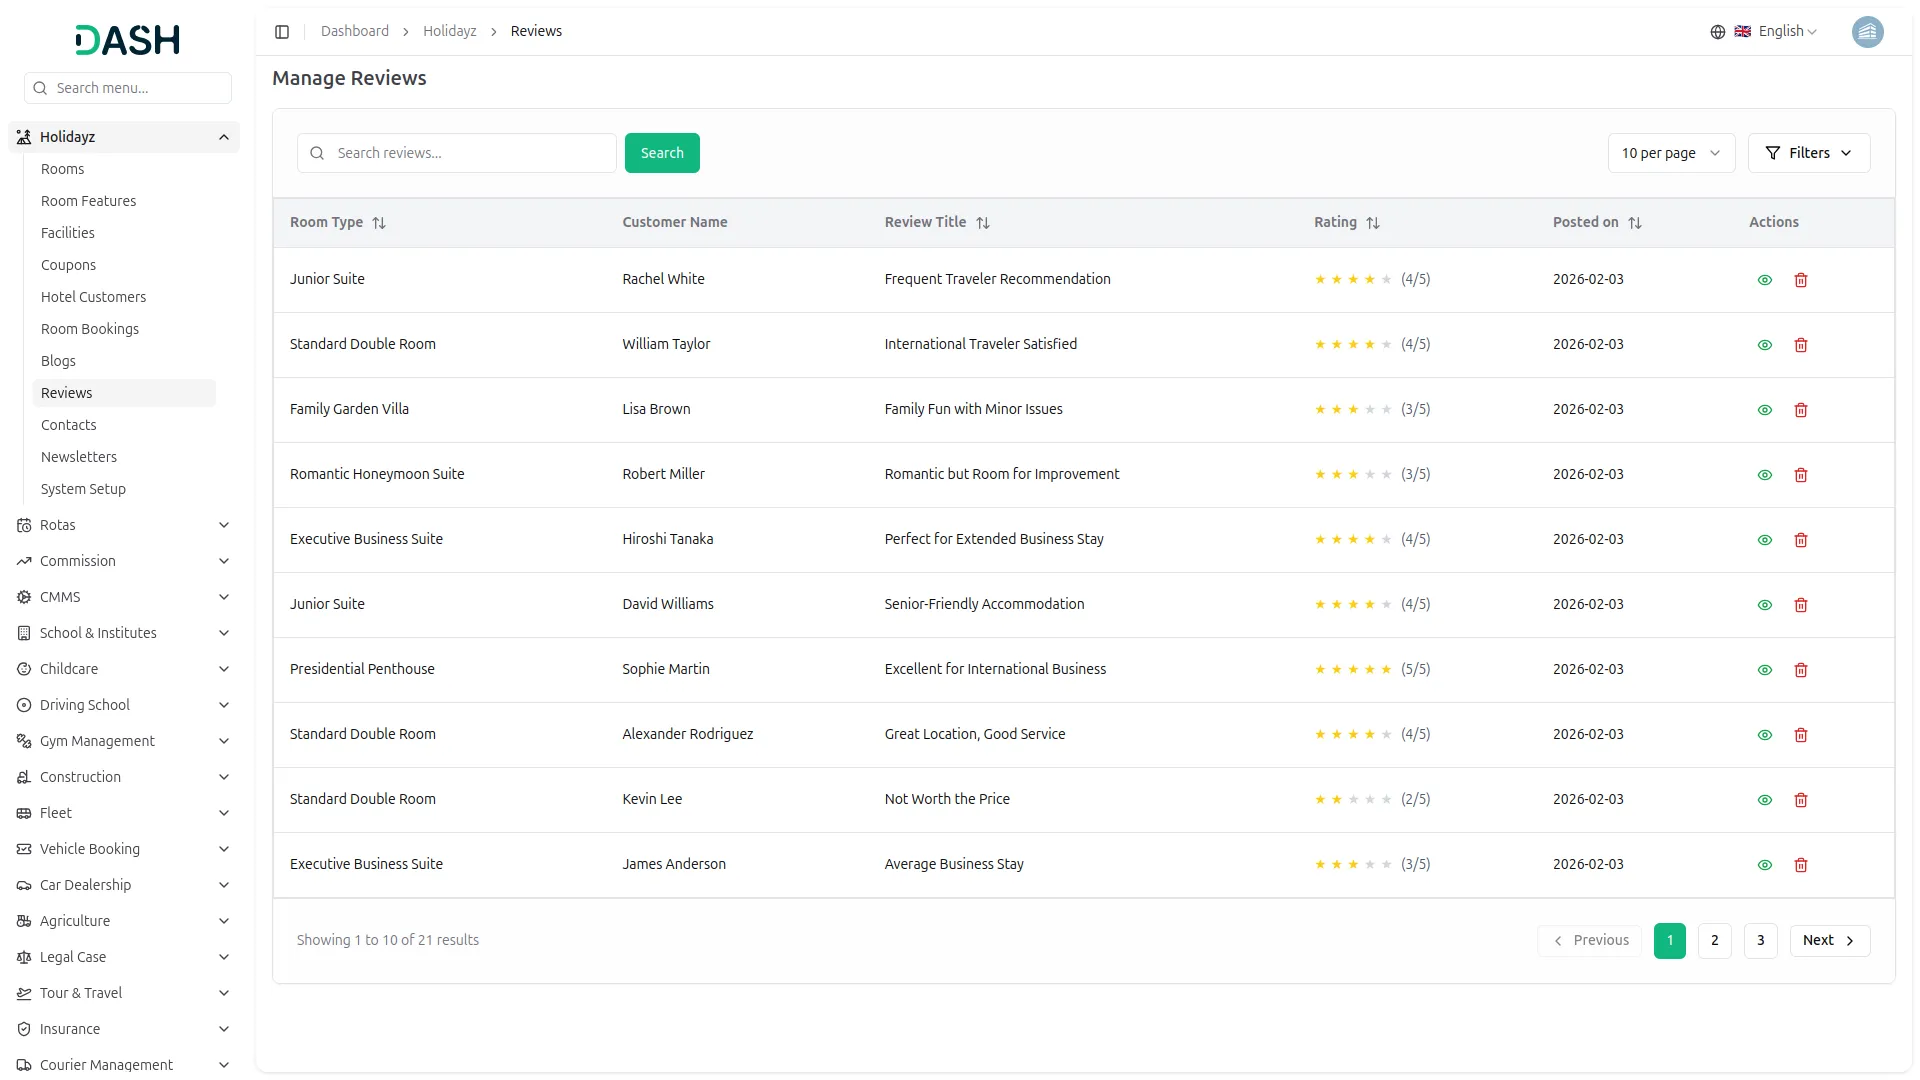Image resolution: width=1920 pixels, height=1080 pixels.
Task: Open the user profile avatar
Action: (x=1867, y=32)
